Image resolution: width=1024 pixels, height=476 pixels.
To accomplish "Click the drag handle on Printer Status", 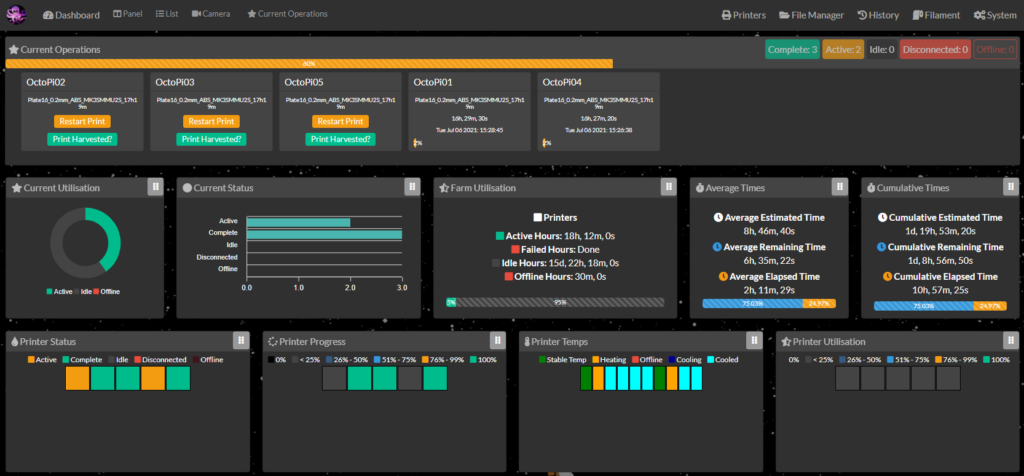I will coord(241,340).
